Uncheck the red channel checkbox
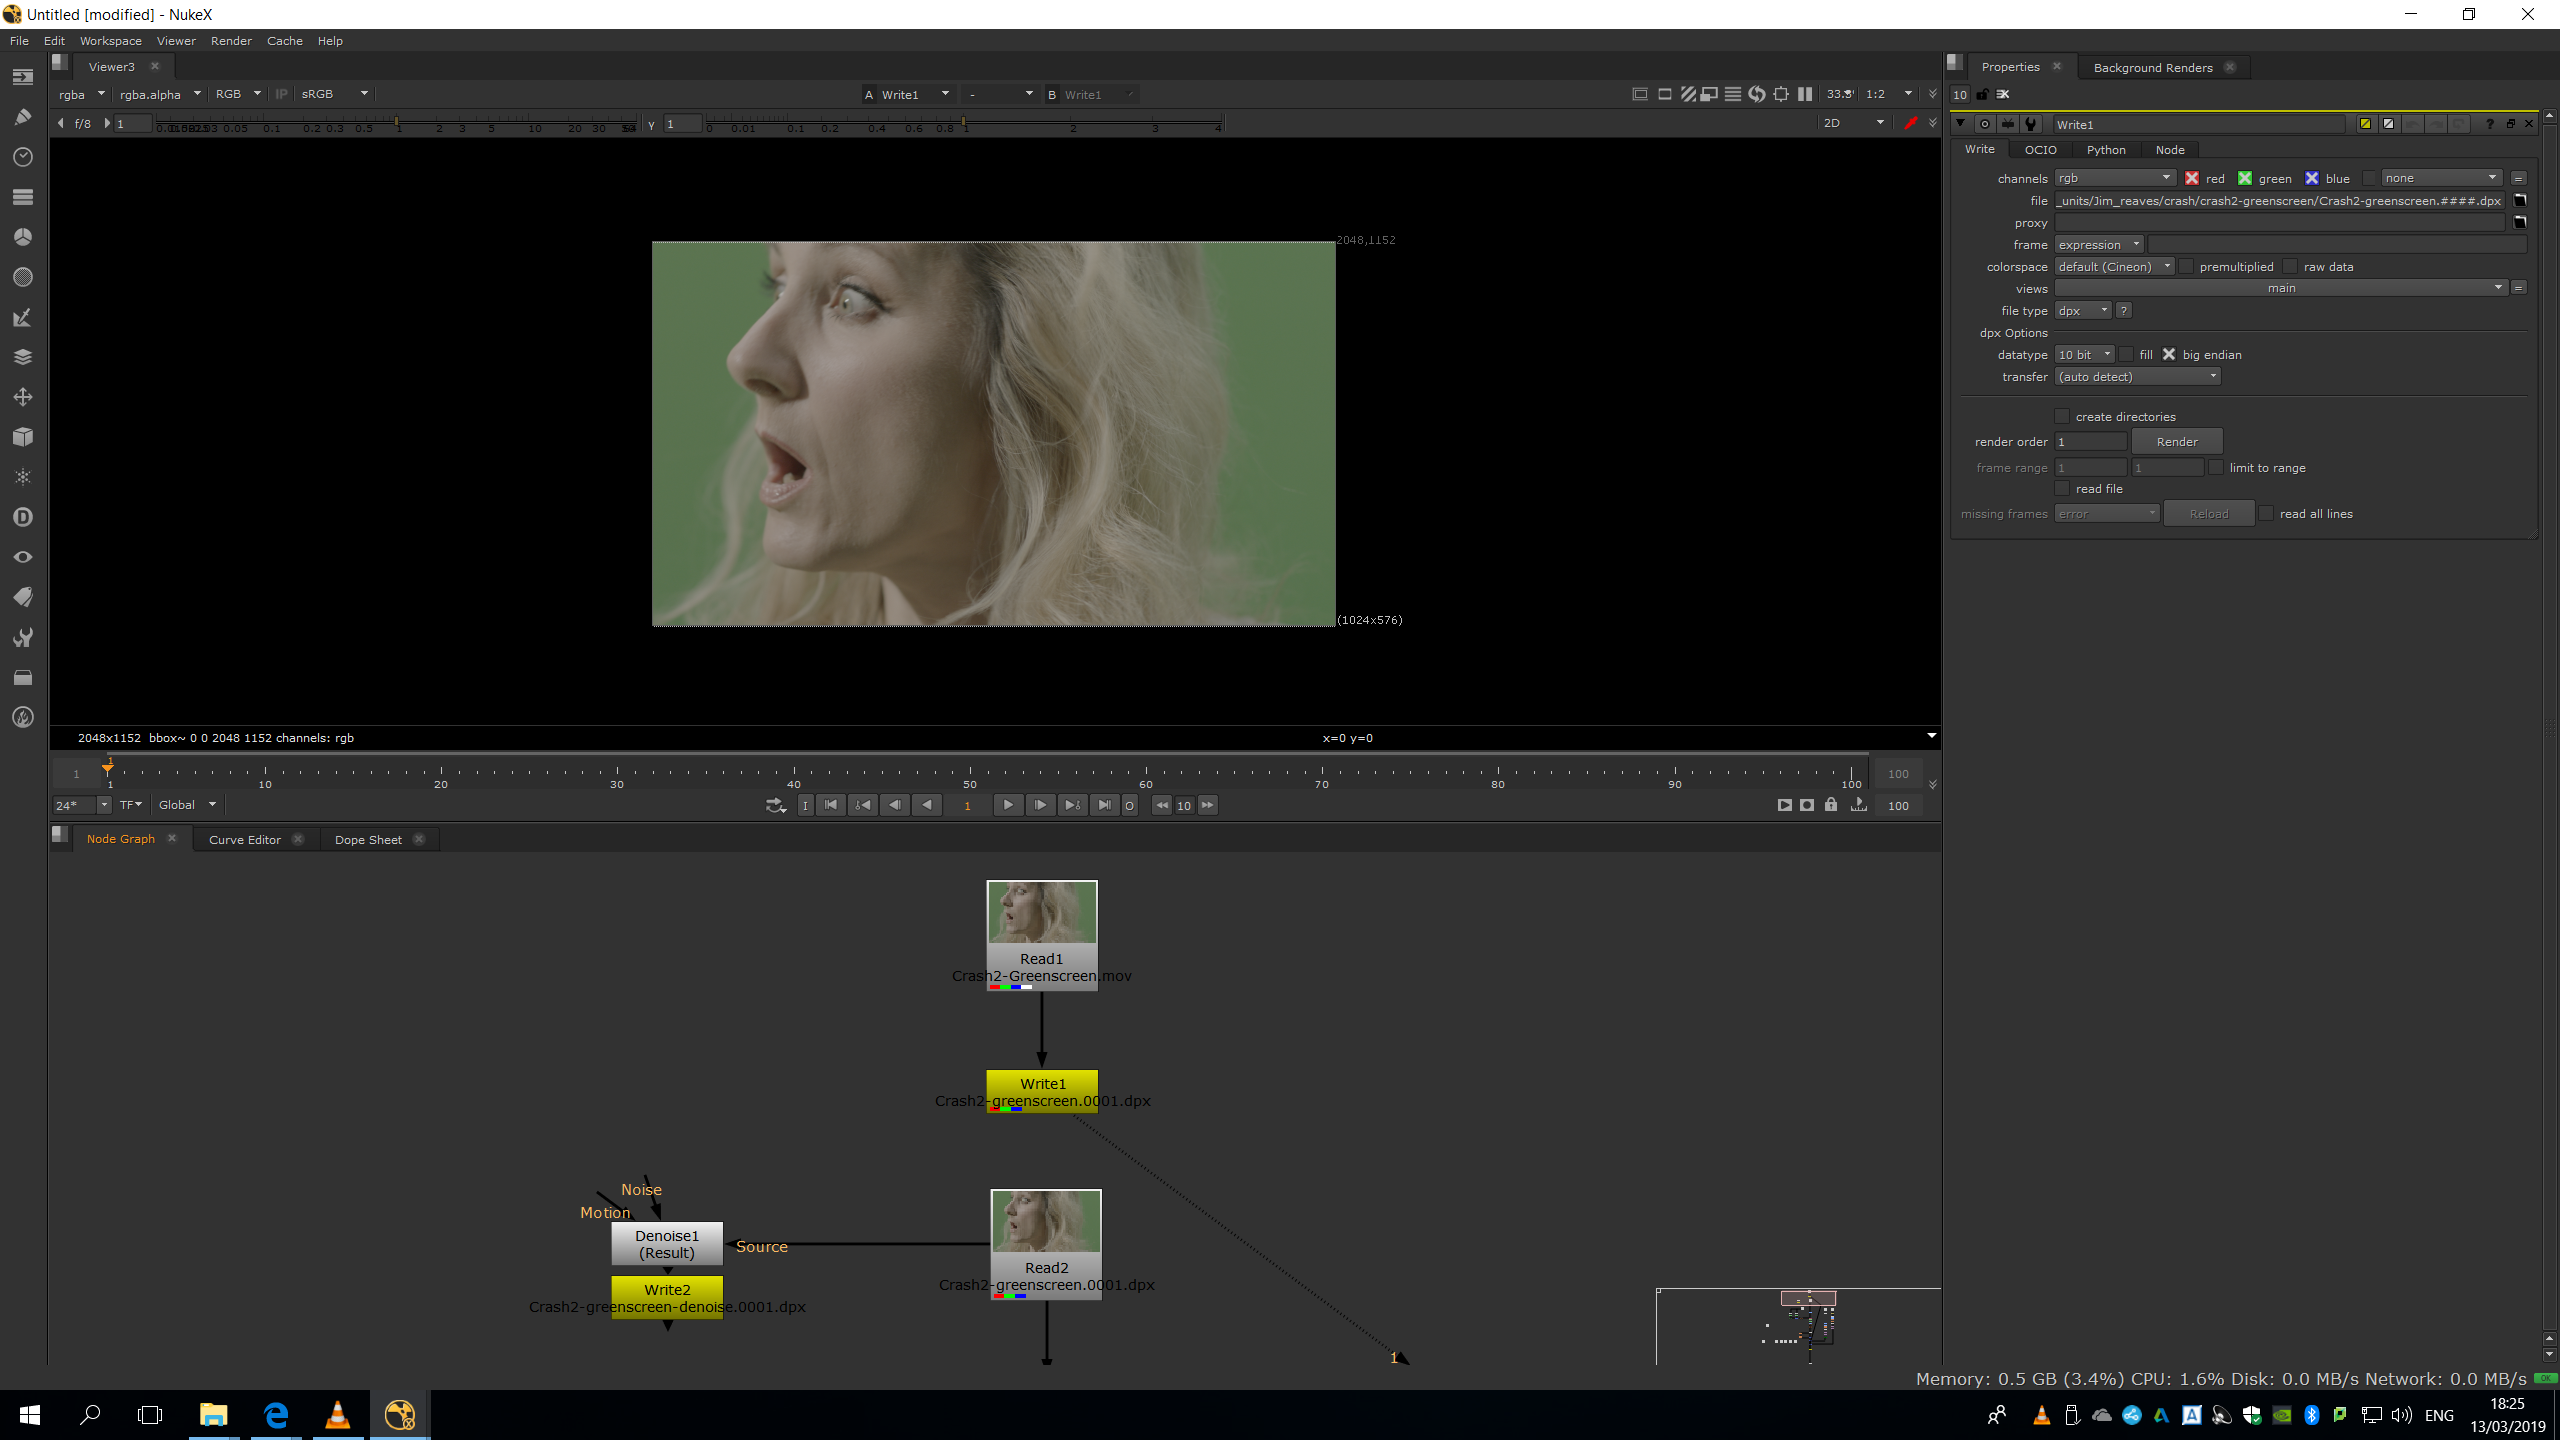This screenshot has width=2560, height=1440. tap(2191, 178)
